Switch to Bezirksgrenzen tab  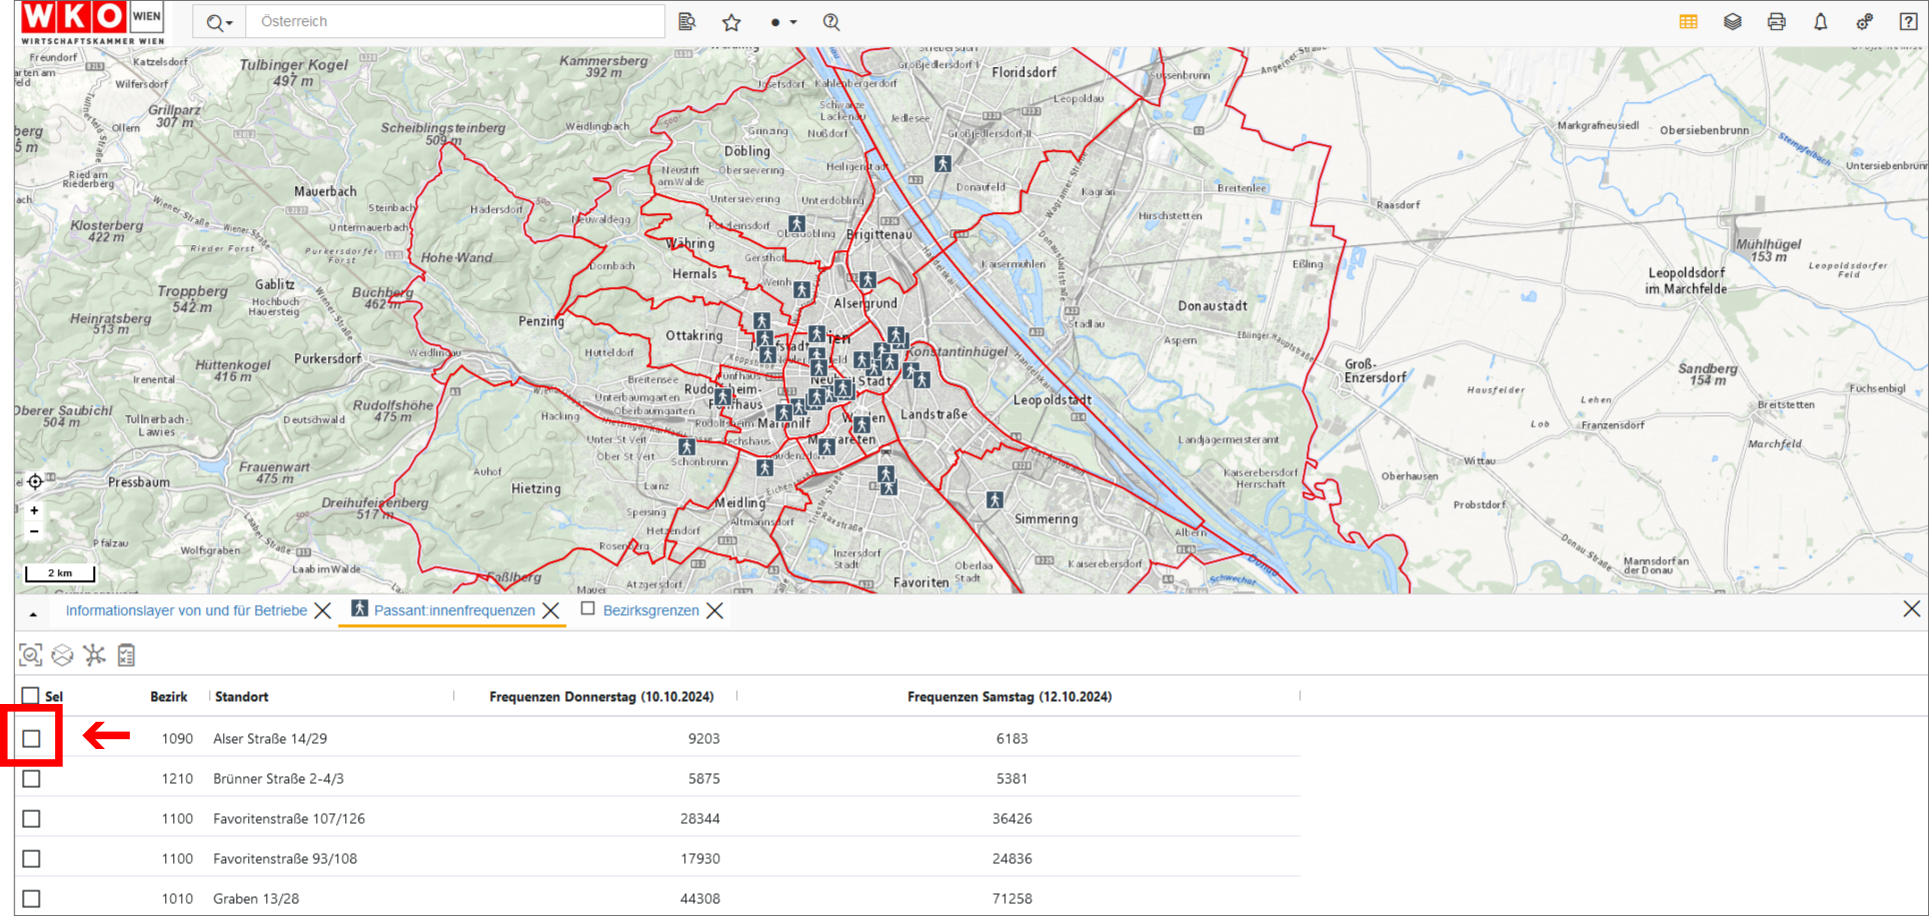[x=650, y=610]
